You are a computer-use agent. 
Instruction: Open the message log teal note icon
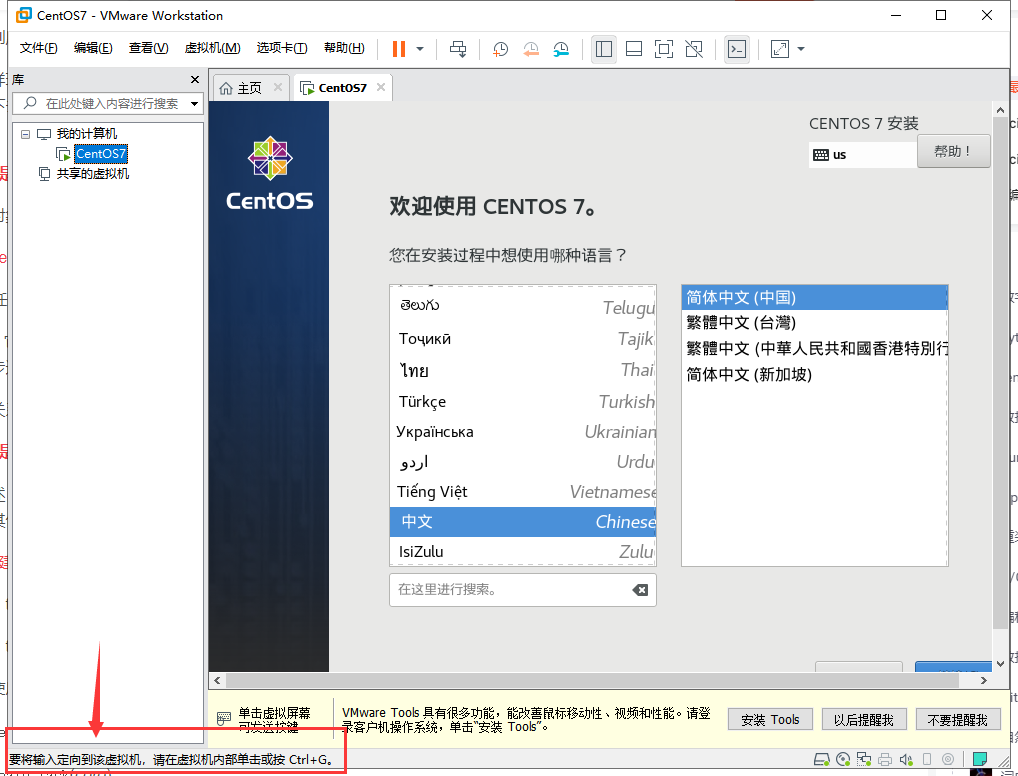click(980, 759)
